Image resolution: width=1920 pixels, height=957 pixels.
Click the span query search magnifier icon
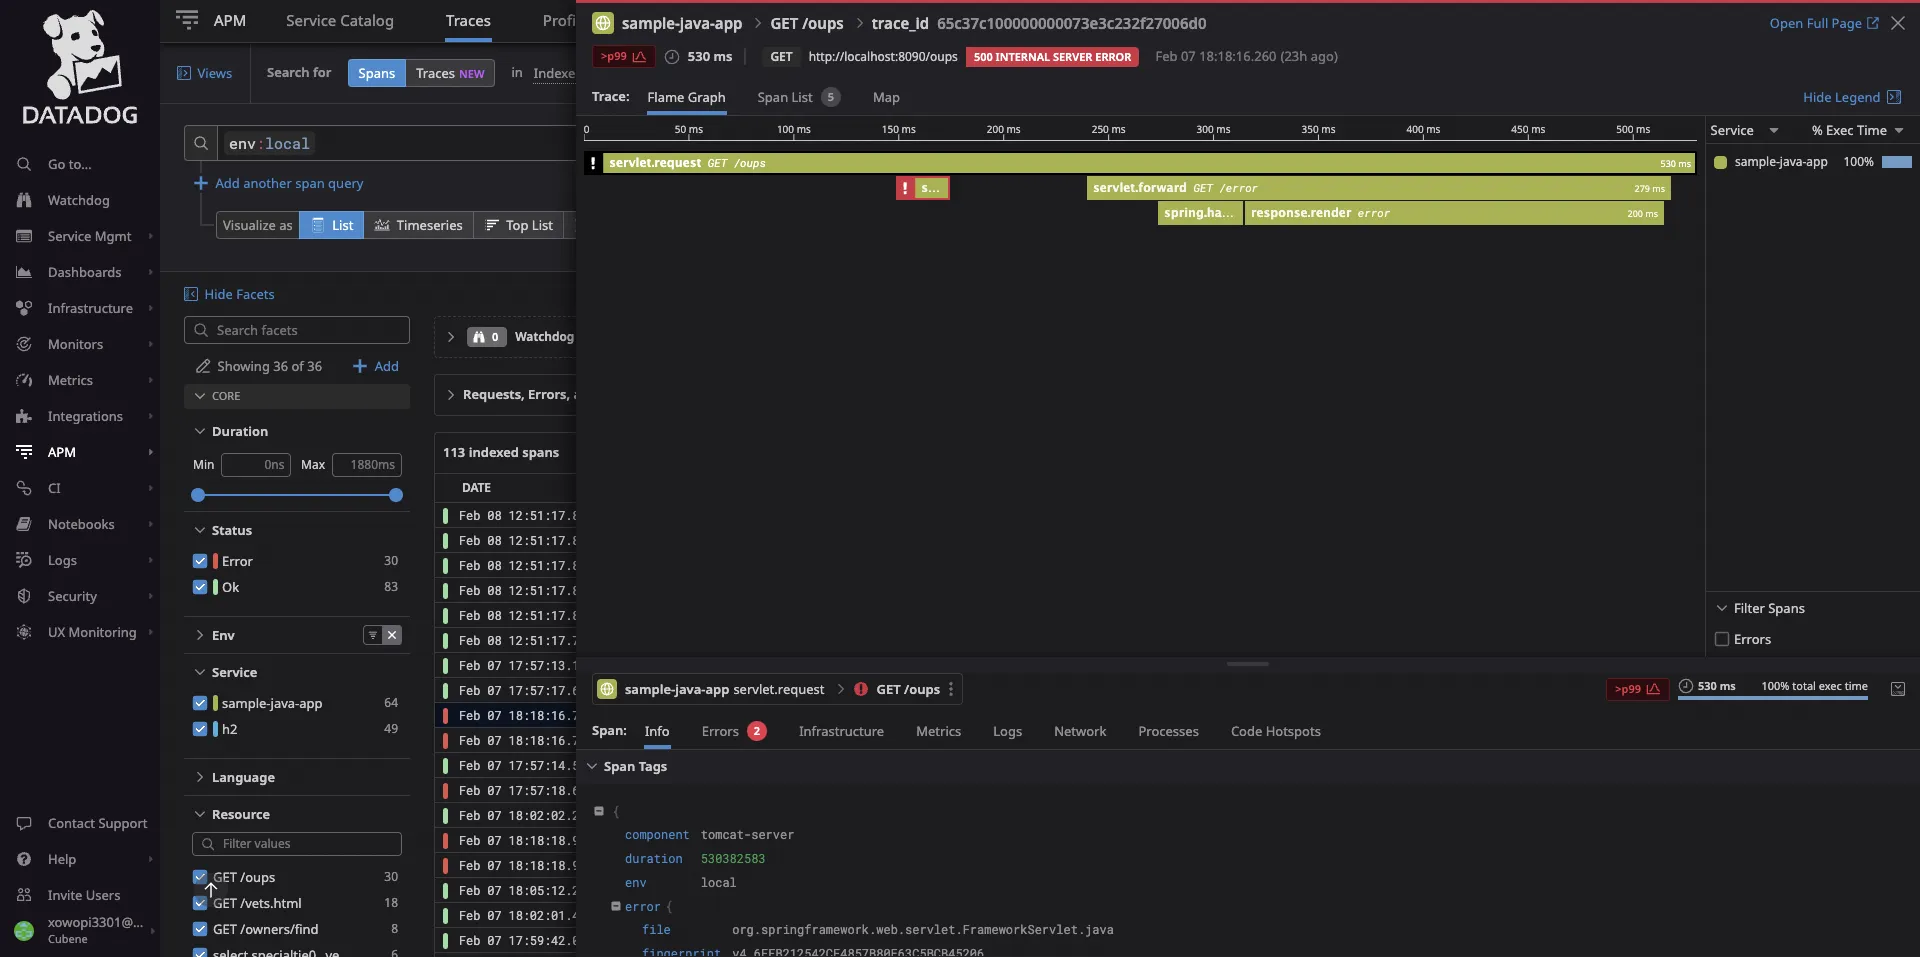point(201,143)
